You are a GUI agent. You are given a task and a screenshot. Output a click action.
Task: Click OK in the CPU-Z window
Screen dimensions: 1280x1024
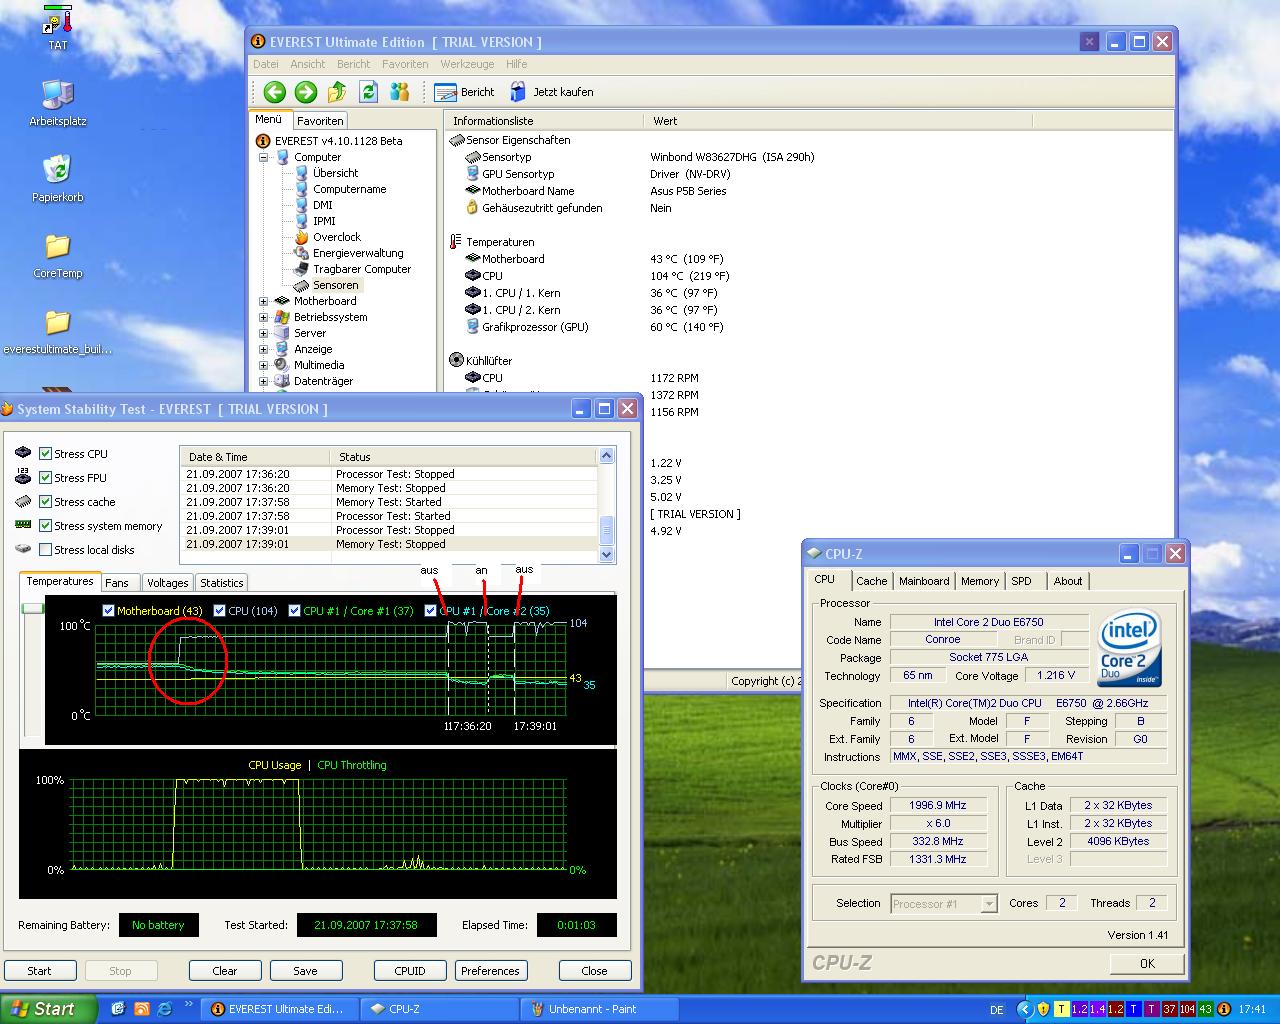1147,964
